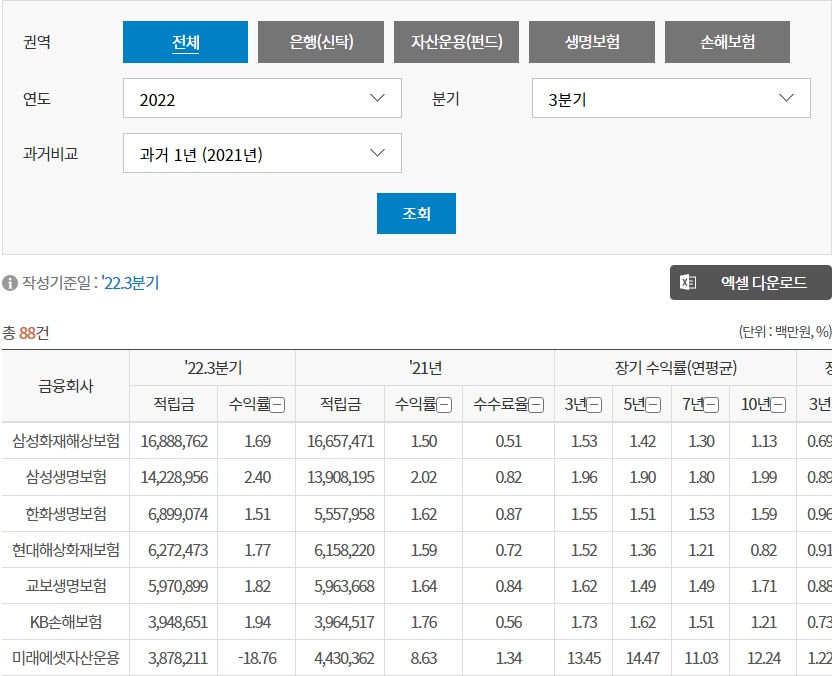This screenshot has height=676, width=839.
Task: Select the 생명보험 sector tab
Action: click(592, 42)
